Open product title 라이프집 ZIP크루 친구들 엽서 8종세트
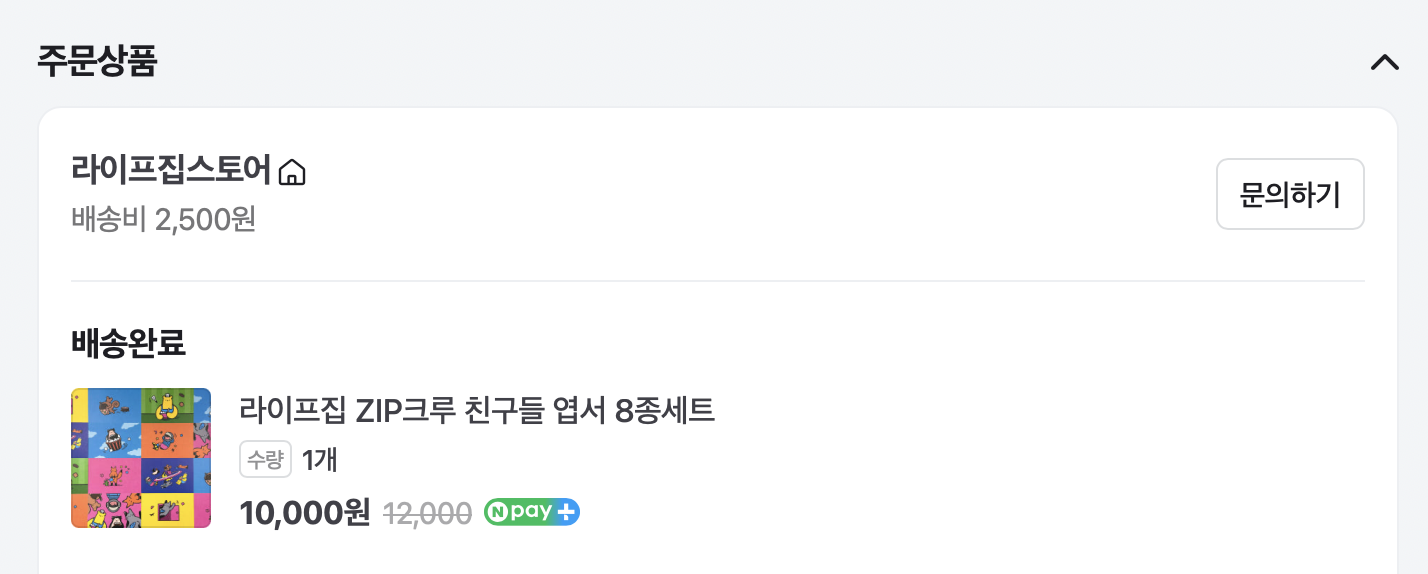Screen dimensions: 1428x574 coord(477,410)
